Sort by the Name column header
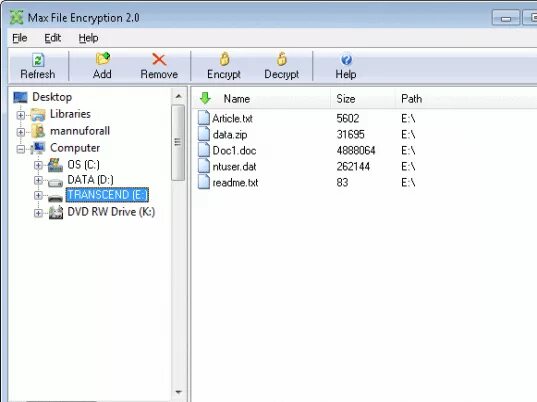This screenshot has height=402, width=537. tap(236, 99)
